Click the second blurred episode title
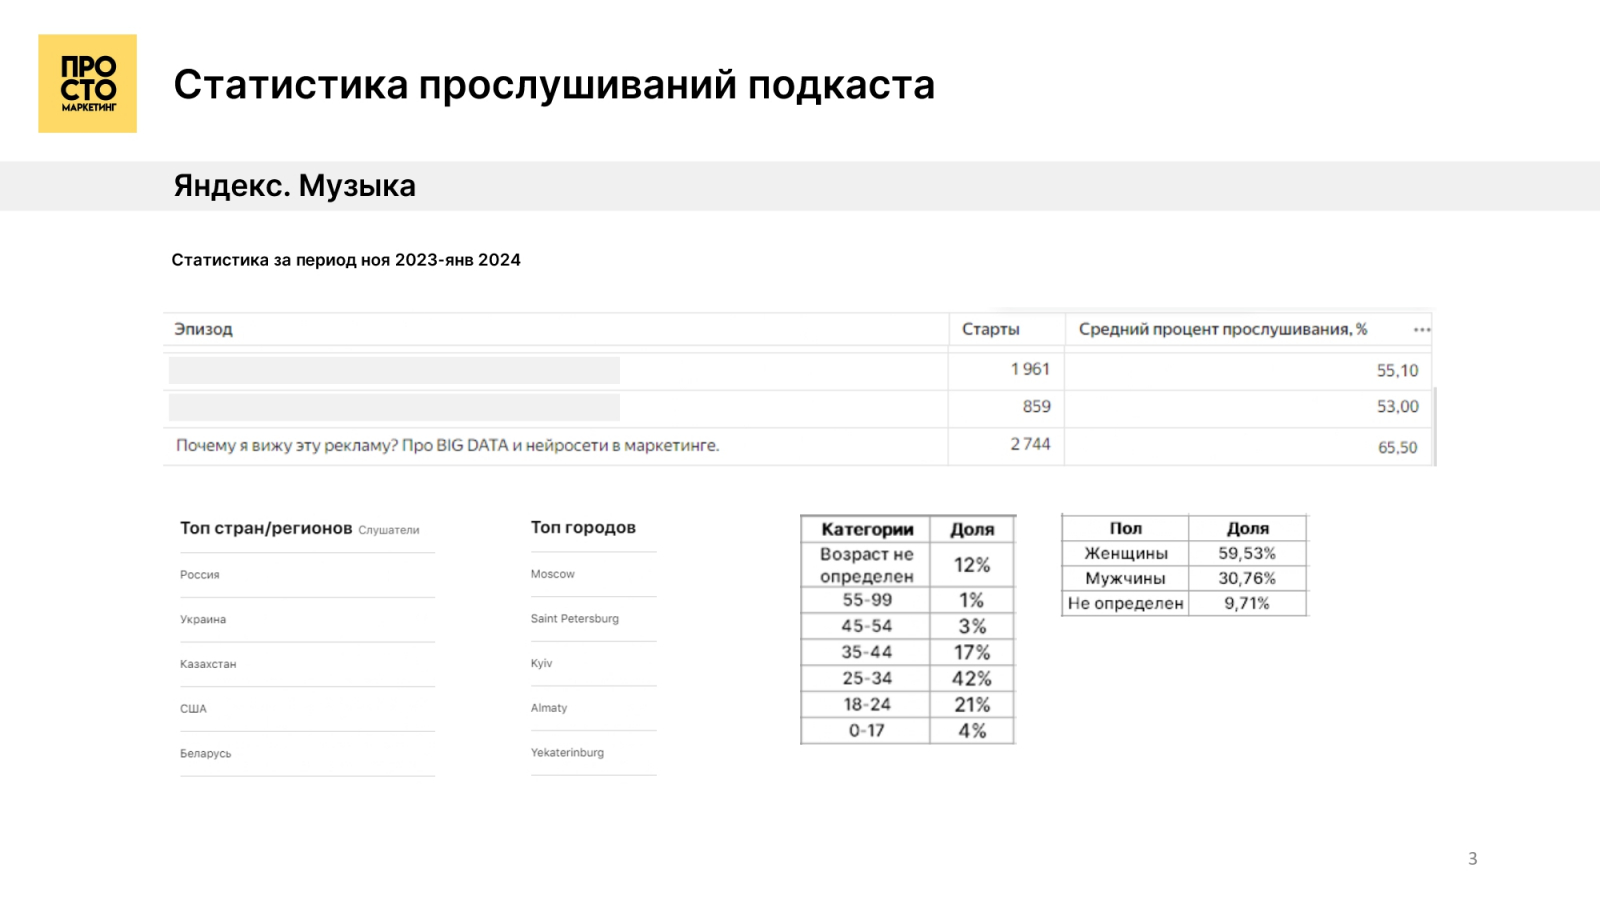The width and height of the screenshot is (1600, 900). pyautogui.click(x=394, y=407)
